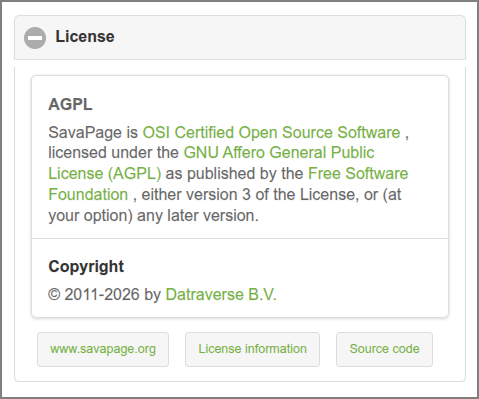The height and width of the screenshot is (399, 479).
Task: Click the Source code button
Action: (x=384, y=349)
